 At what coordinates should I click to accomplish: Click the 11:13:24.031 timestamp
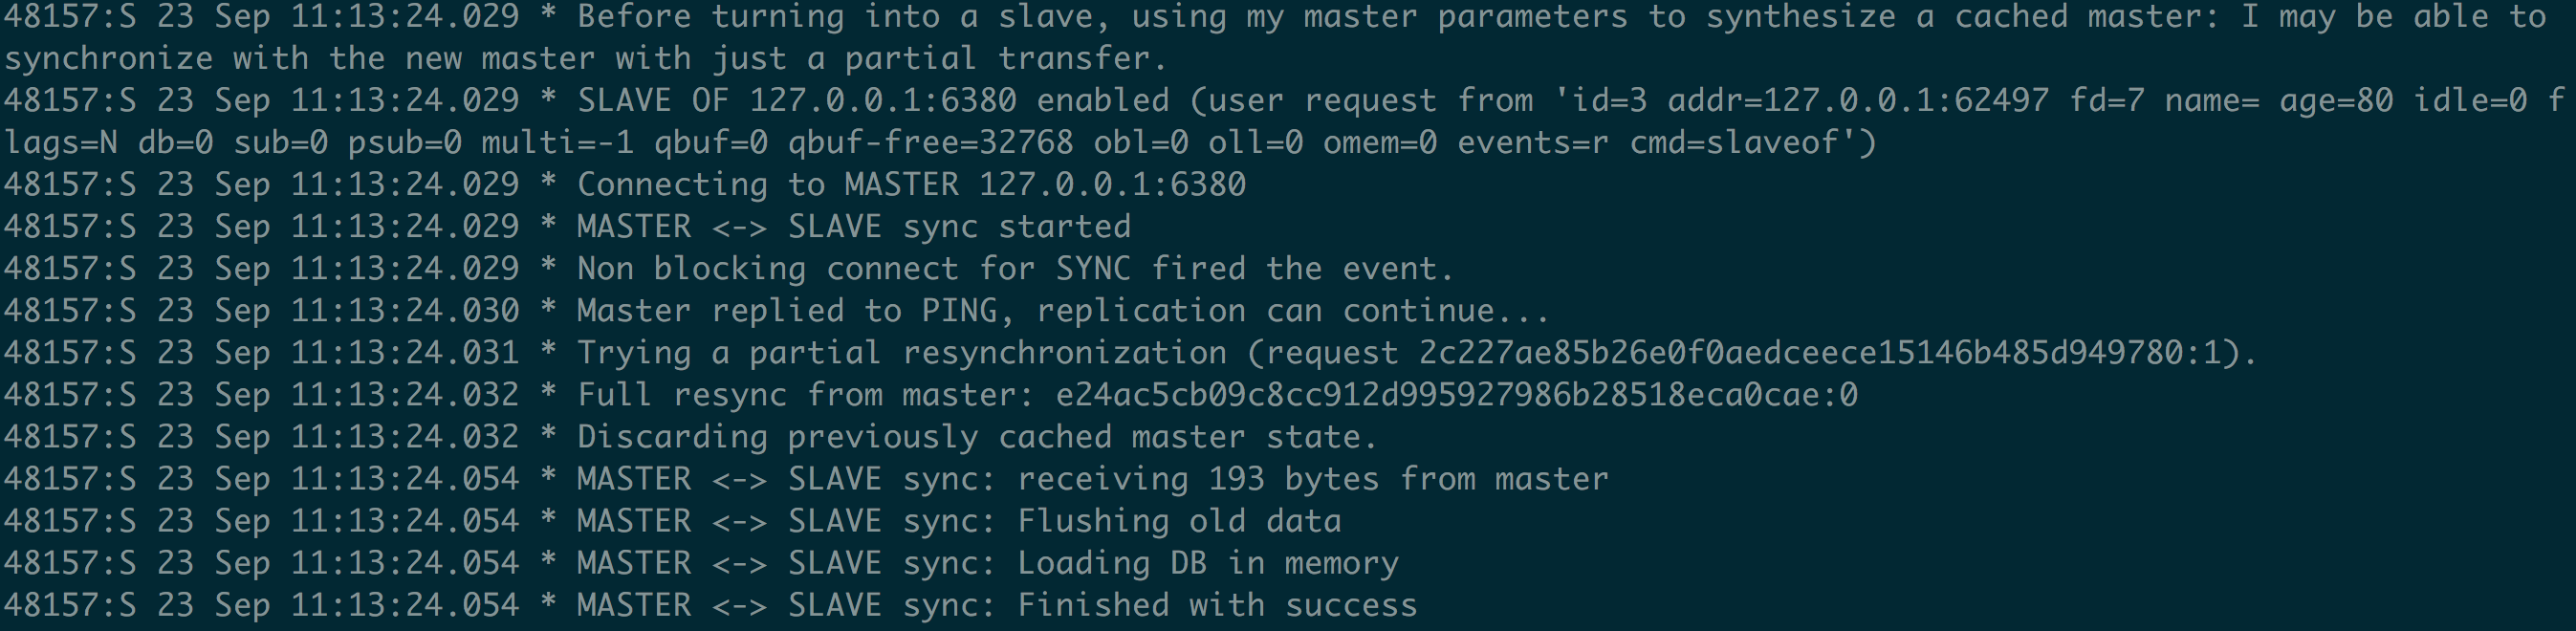pyautogui.click(x=405, y=353)
